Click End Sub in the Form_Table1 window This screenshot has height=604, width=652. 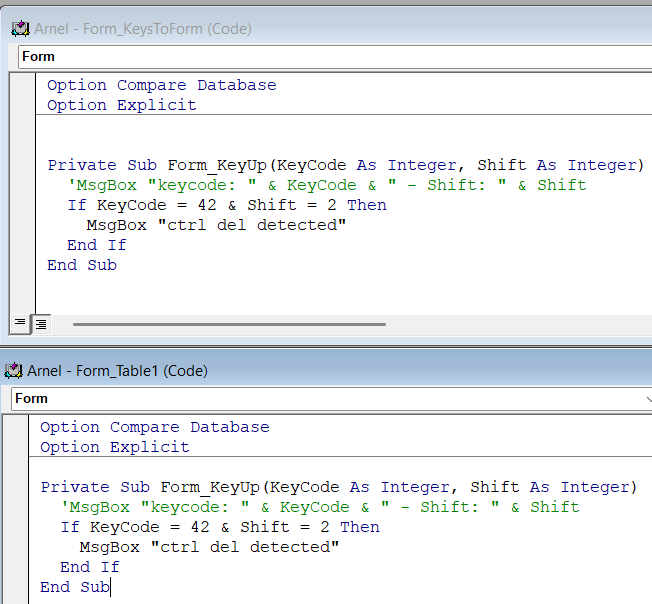pos(75,587)
